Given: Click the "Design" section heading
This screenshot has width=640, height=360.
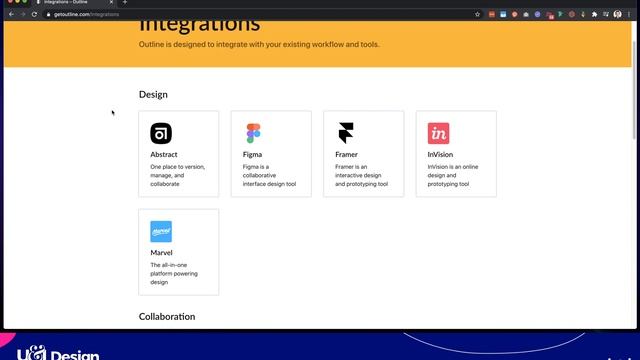Looking at the screenshot, I should pyautogui.click(x=153, y=94).
